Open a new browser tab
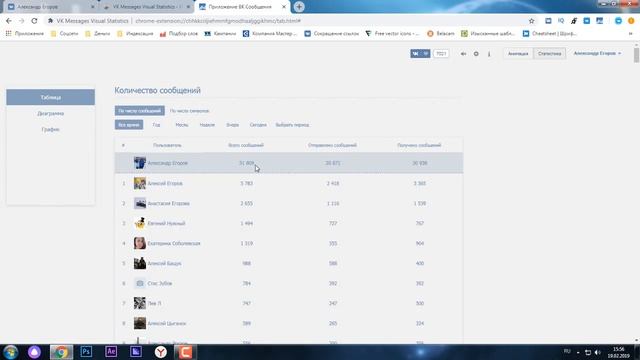Viewport: 640px width, 360px height. [x=299, y=7]
